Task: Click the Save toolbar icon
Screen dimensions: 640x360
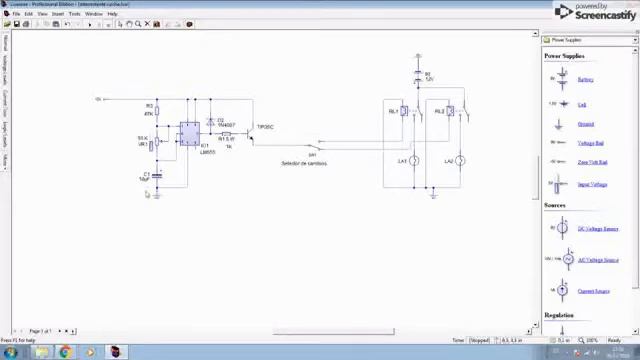Action: [x=17, y=24]
